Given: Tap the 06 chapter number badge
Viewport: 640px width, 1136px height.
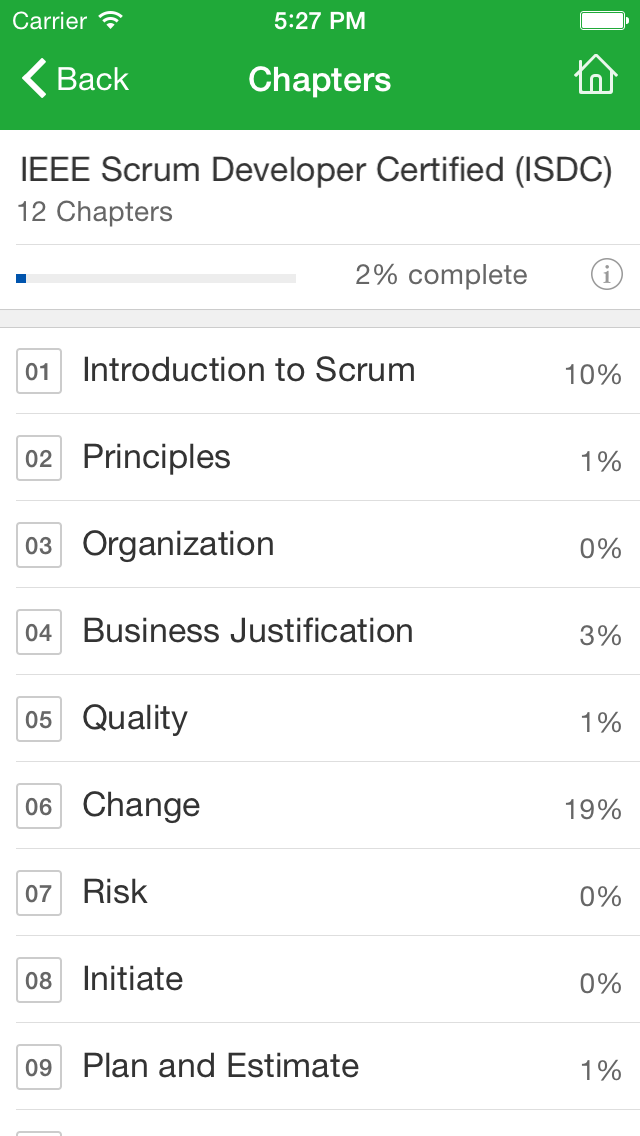Looking at the screenshot, I should click(x=39, y=807).
